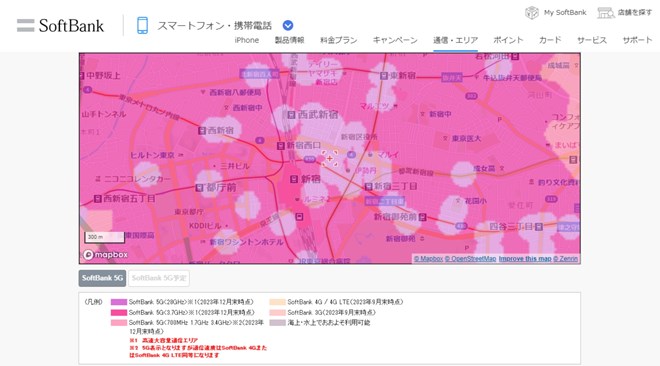Click the 中野坂上 station icon
Viewport: 660px width, 366px height.
(x=82, y=76)
